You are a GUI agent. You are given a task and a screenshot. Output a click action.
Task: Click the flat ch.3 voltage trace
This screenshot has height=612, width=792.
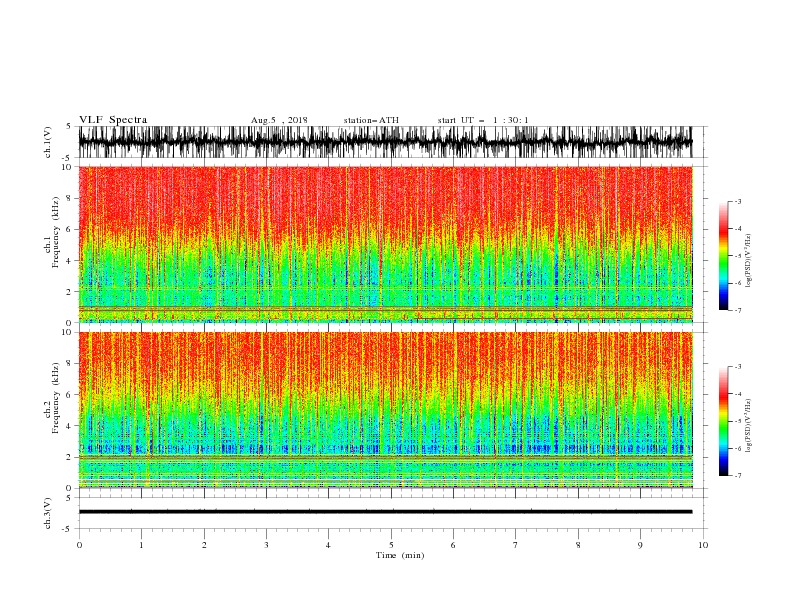click(x=385, y=512)
